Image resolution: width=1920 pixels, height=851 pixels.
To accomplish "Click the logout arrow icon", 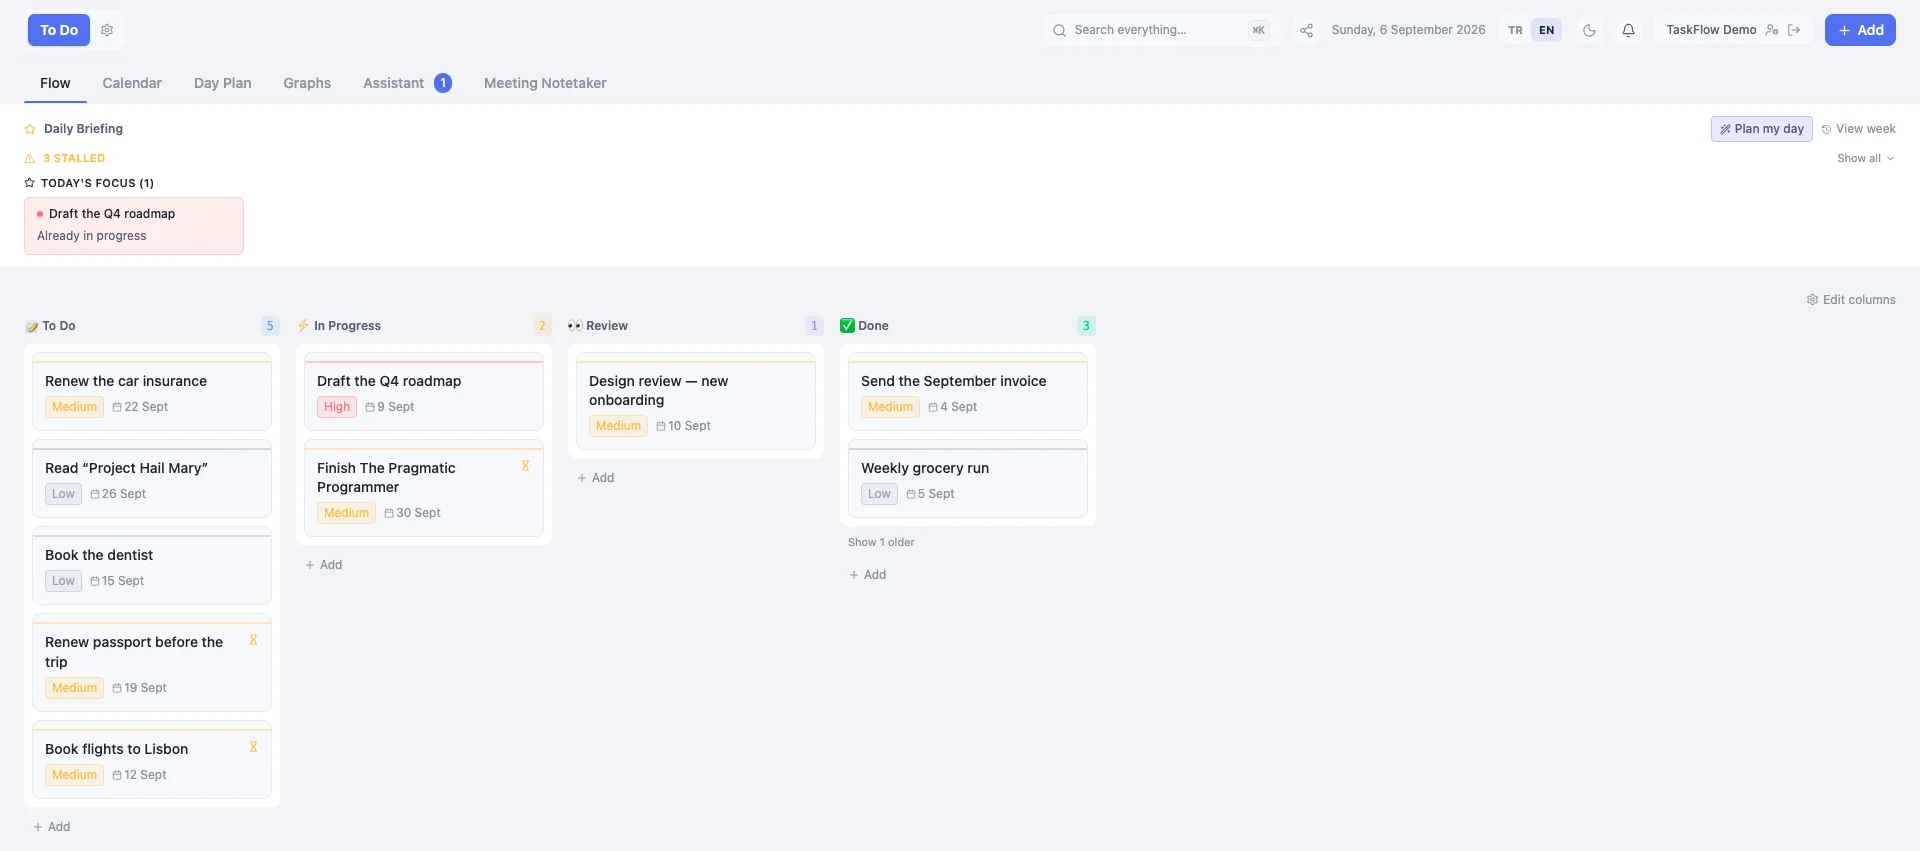I will click(x=1794, y=30).
